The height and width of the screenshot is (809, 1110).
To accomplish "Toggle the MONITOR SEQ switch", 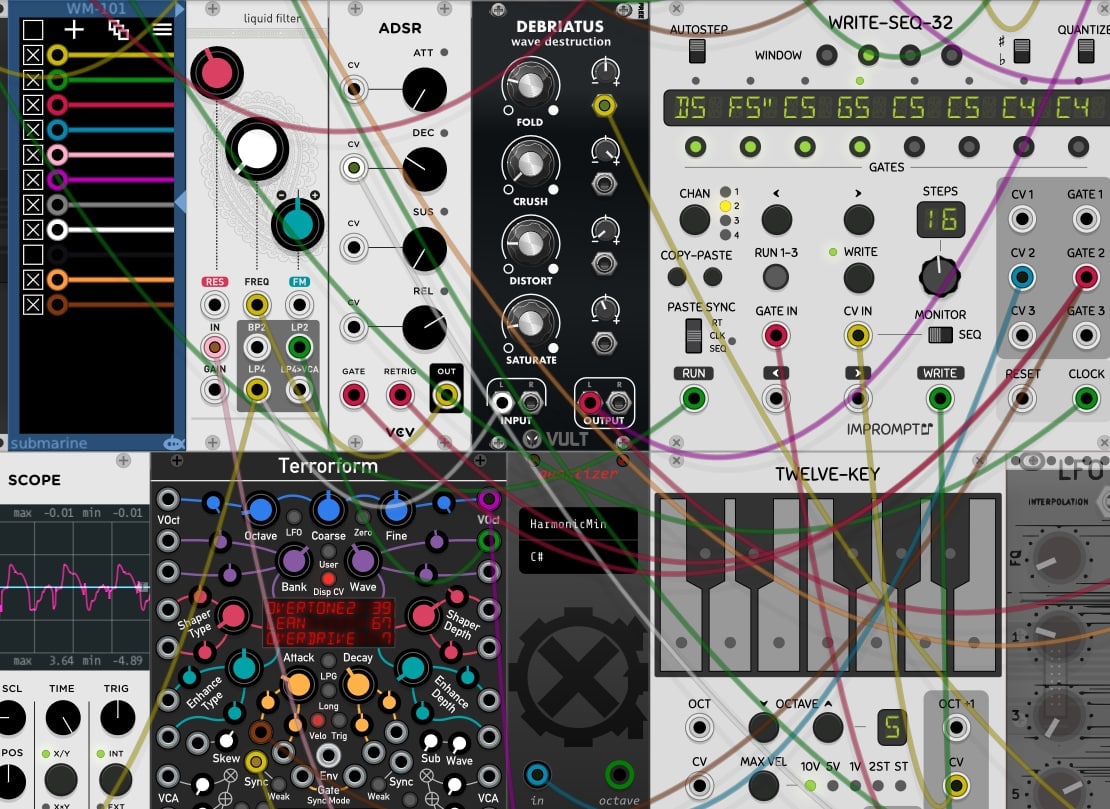I will [x=940, y=335].
